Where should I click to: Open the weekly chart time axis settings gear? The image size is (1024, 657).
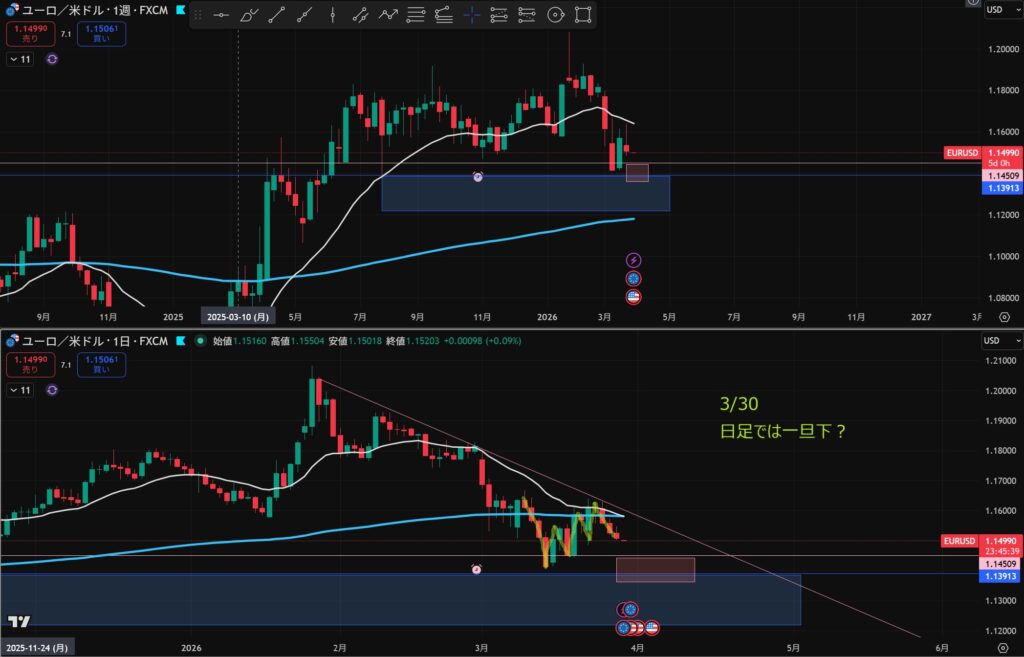click(x=1004, y=316)
